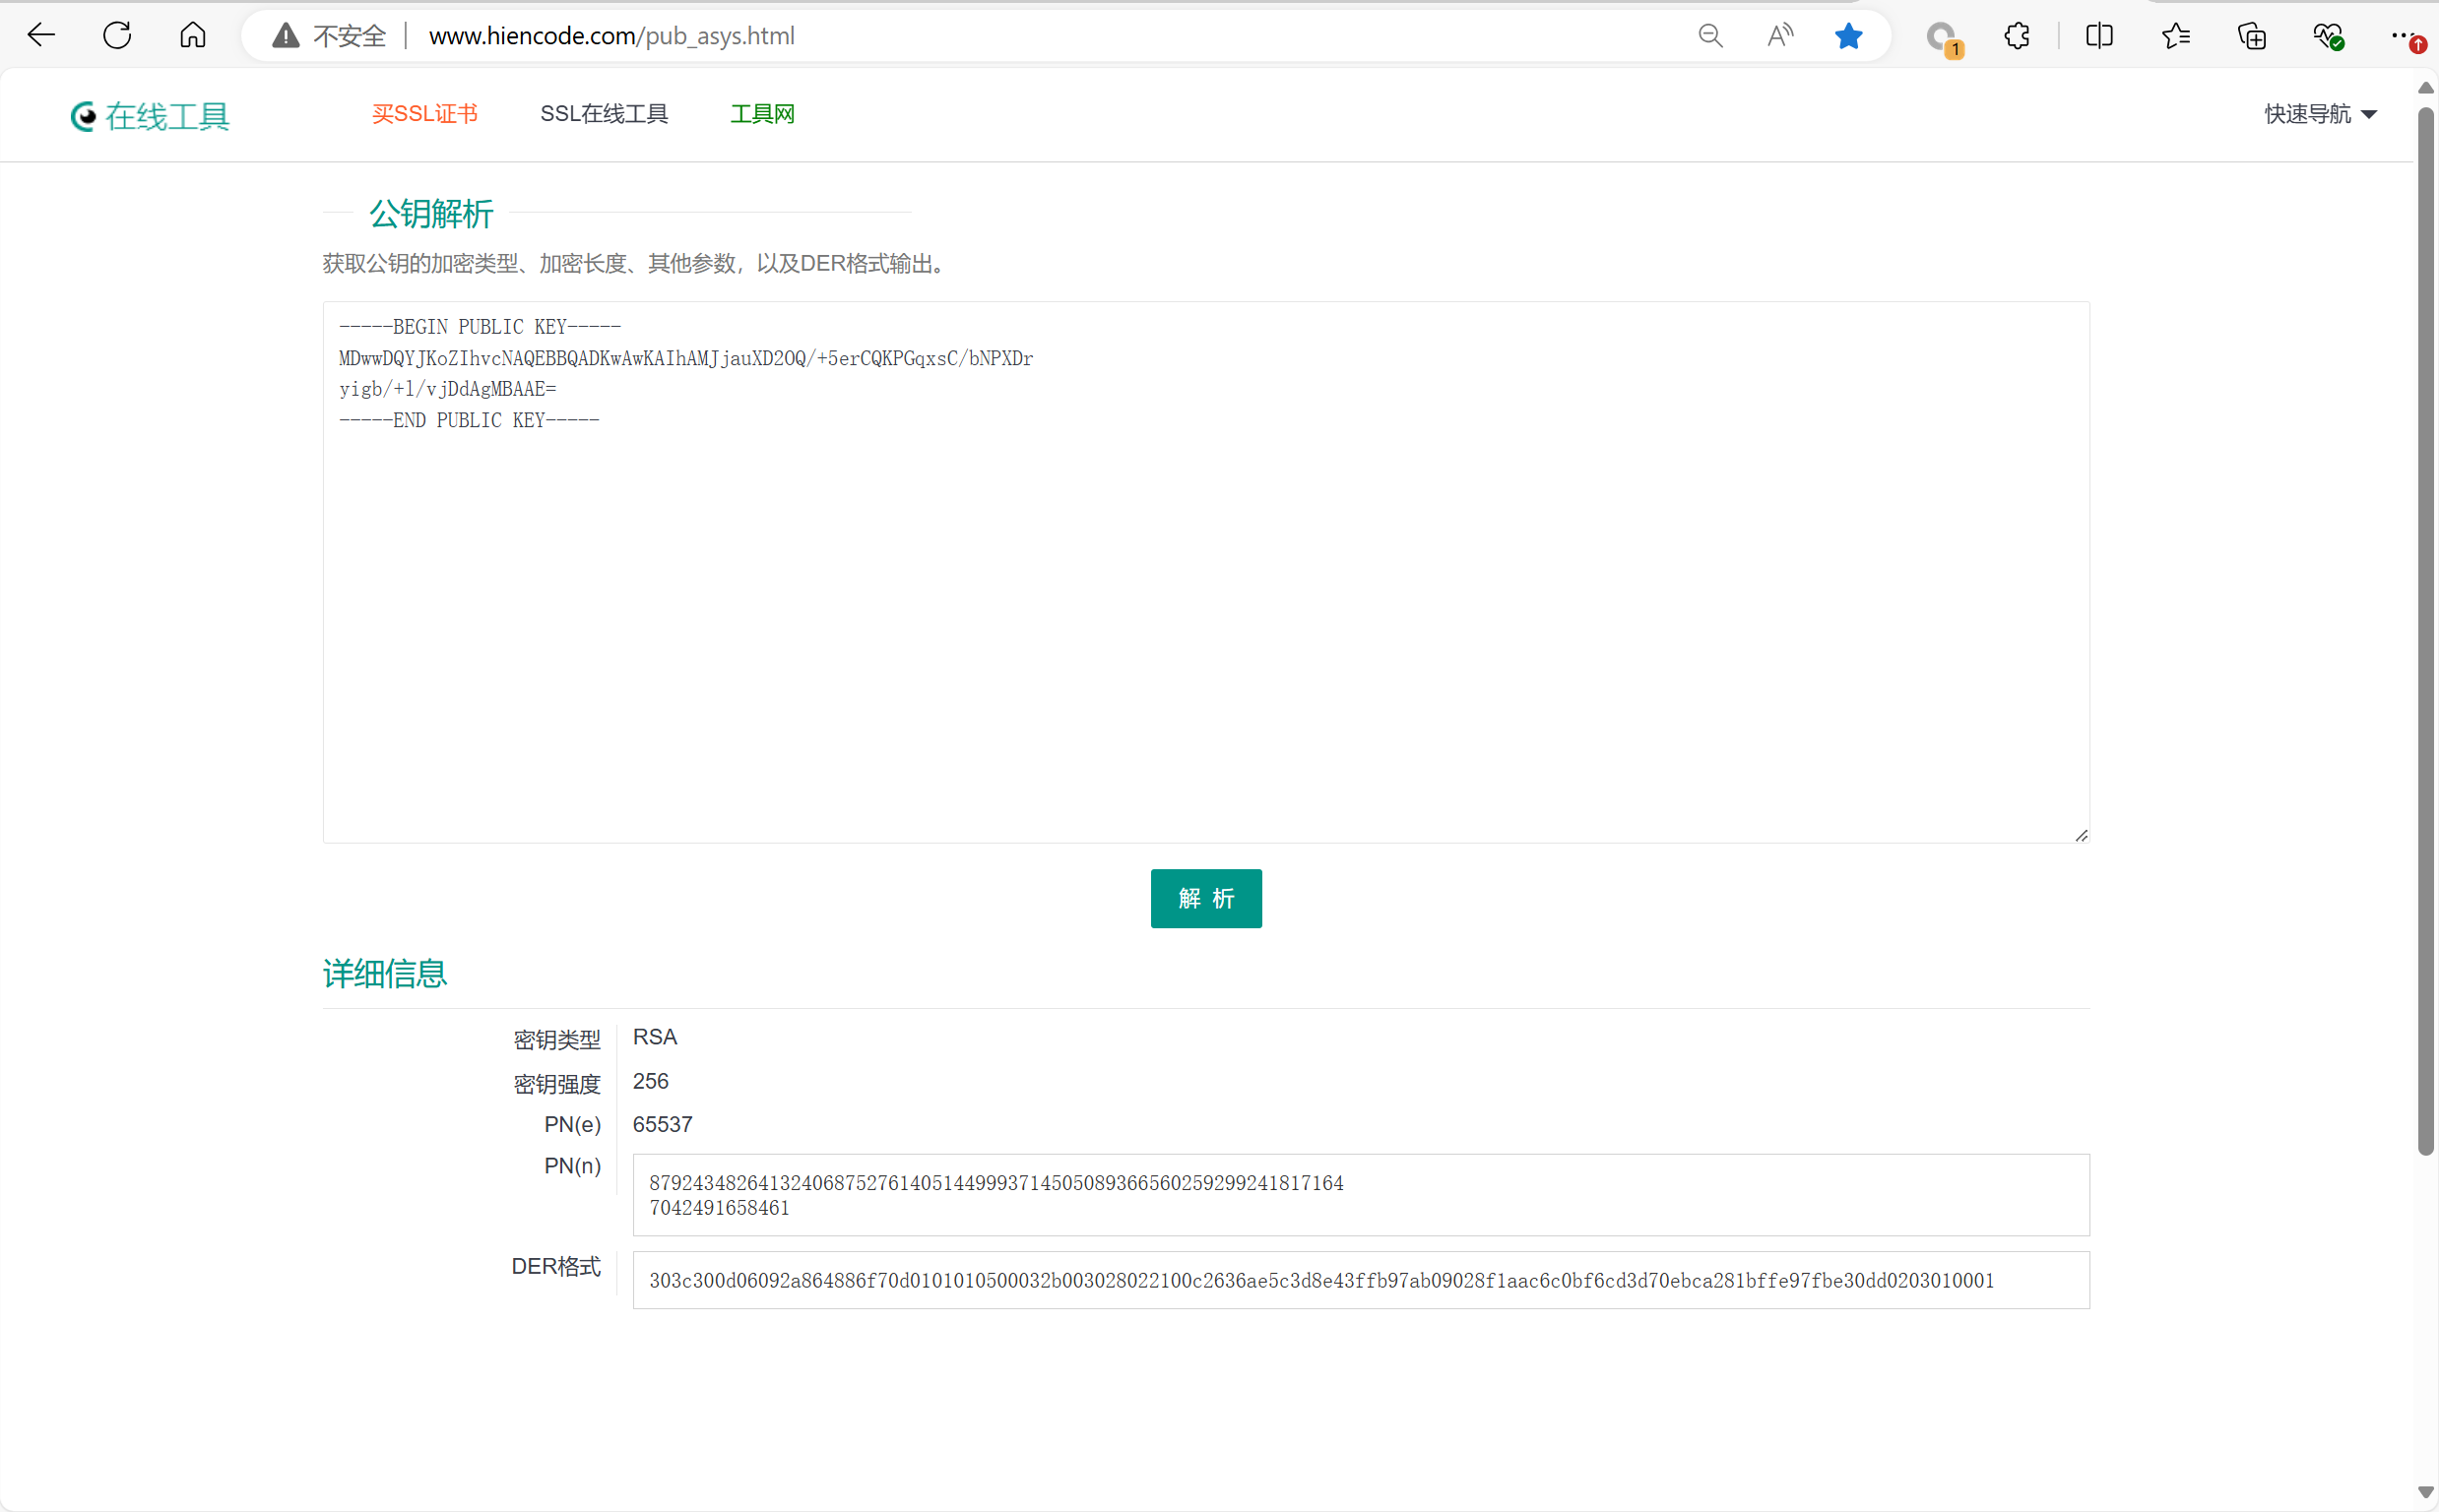Open the SSL在线工具 menu item
The width and height of the screenshot is (2439, 1512).
[604, 114]
